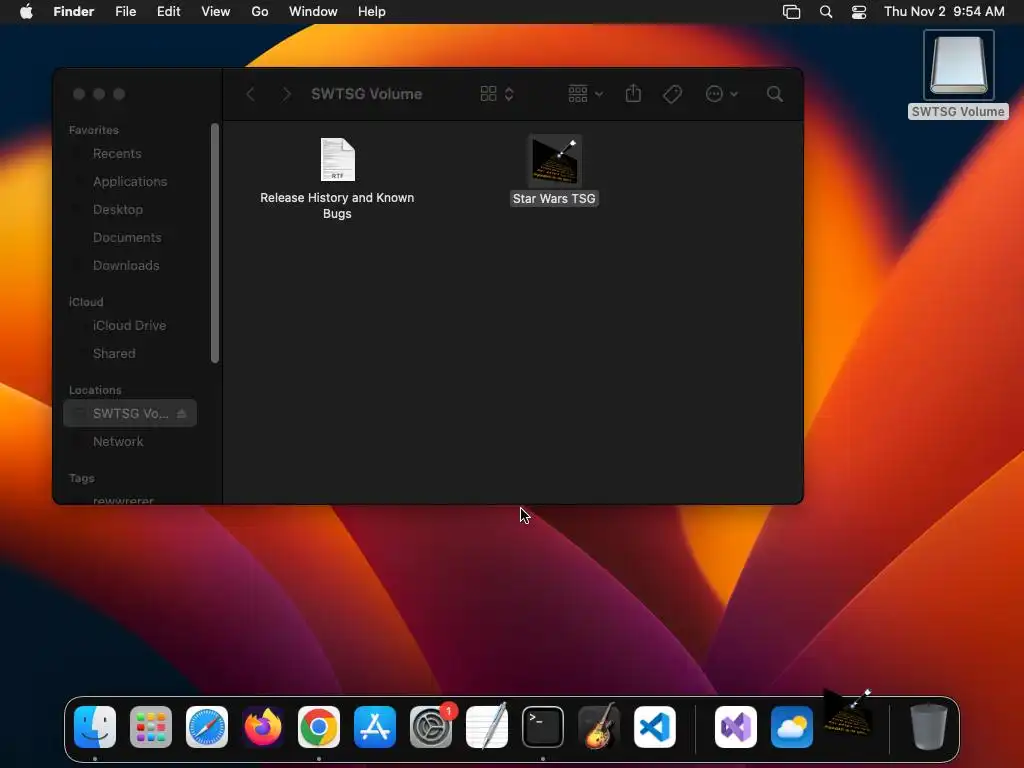Viewport: 1024px width, 768px height.
Task: Select SWTSG Volume in sidebar Locations
Action: (130, 413)
